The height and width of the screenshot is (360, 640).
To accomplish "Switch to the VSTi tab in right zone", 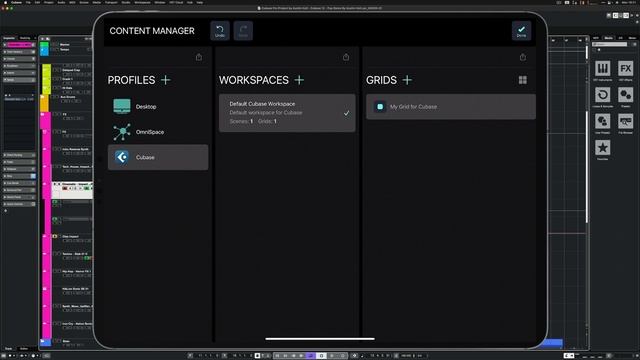I will tap(596, 38).
